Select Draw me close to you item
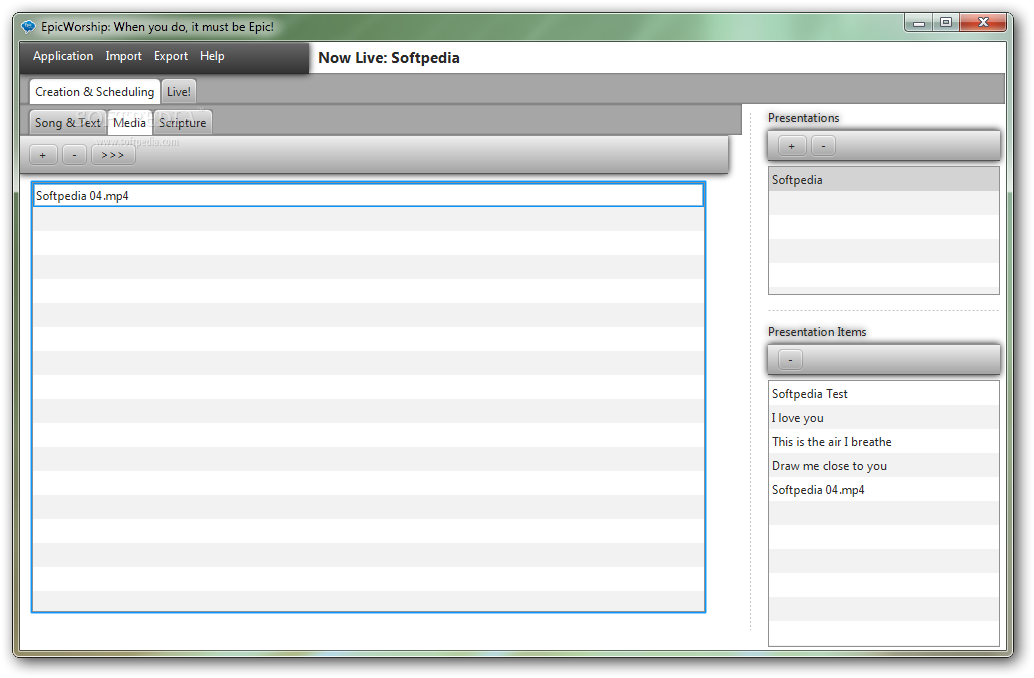Viewport: 1034px width, 678px height. point(884,466)
